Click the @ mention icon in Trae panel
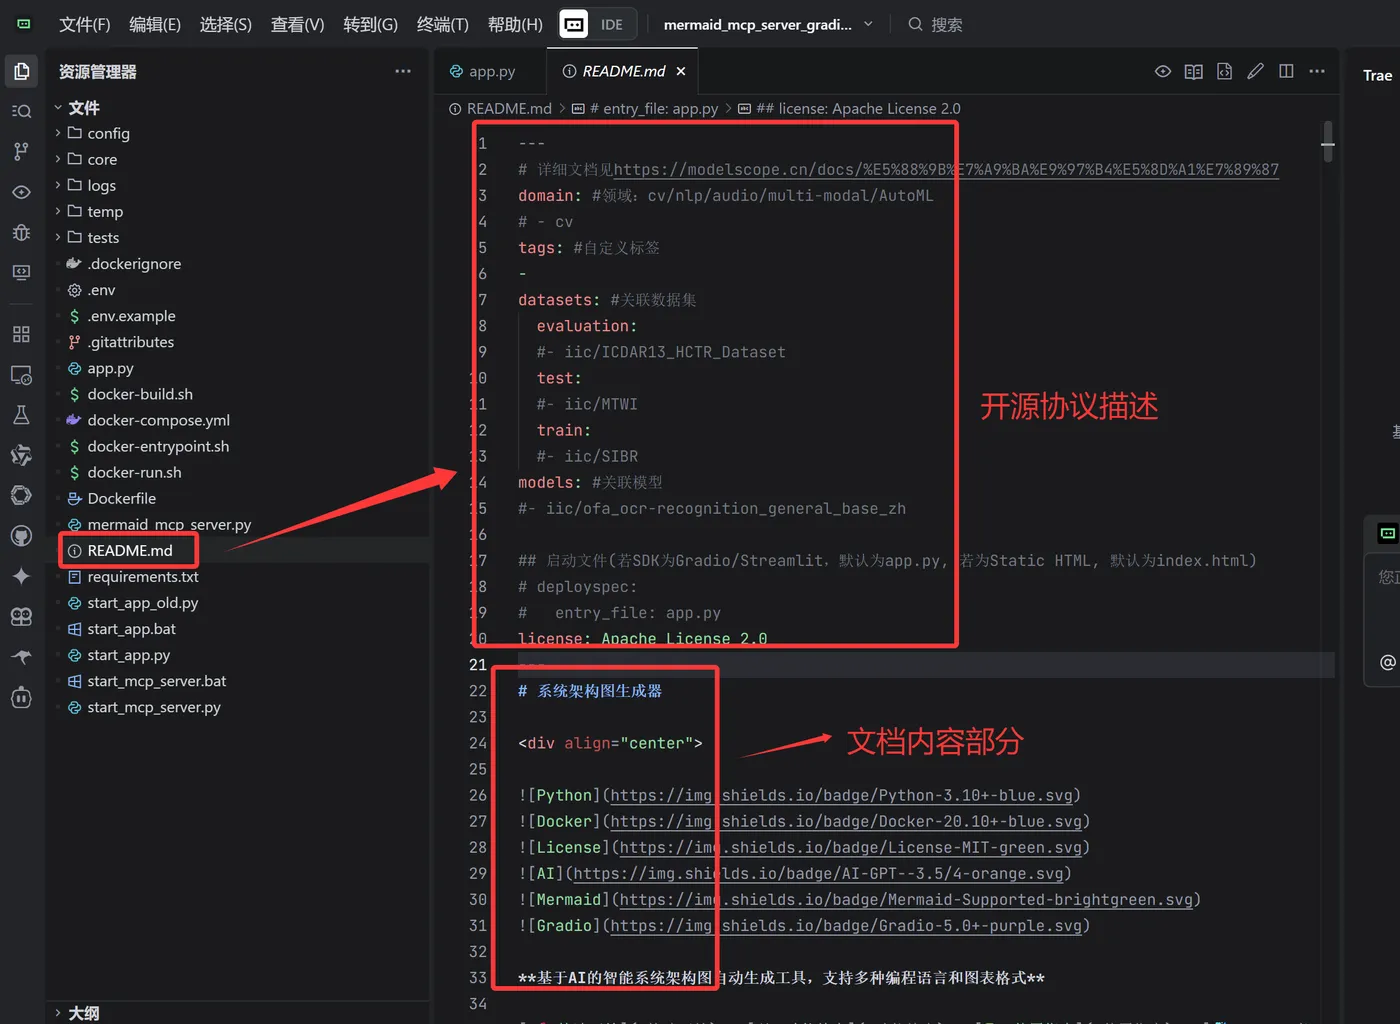The width and height of the screenshot is (1400, 1024). point(1387,662)
